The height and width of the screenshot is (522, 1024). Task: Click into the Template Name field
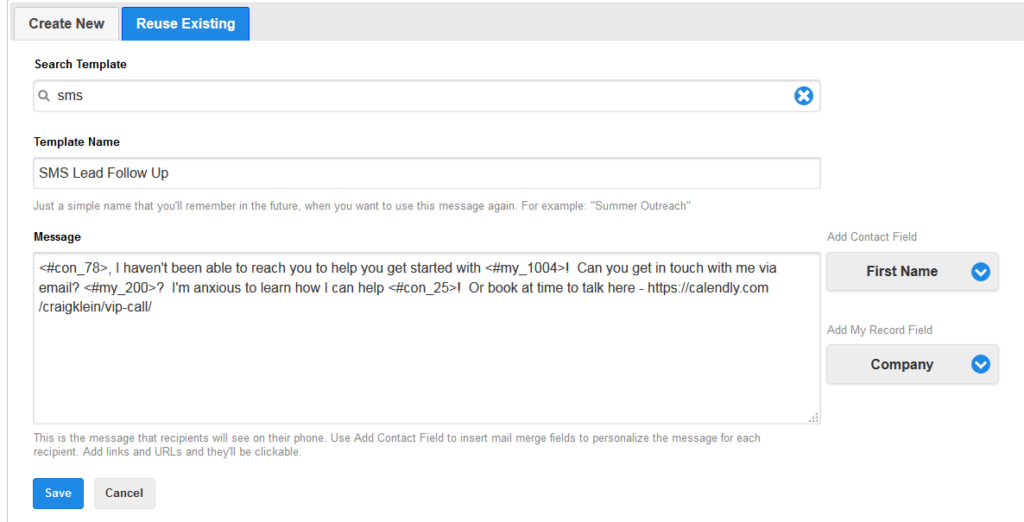click(x=426, y=173)
